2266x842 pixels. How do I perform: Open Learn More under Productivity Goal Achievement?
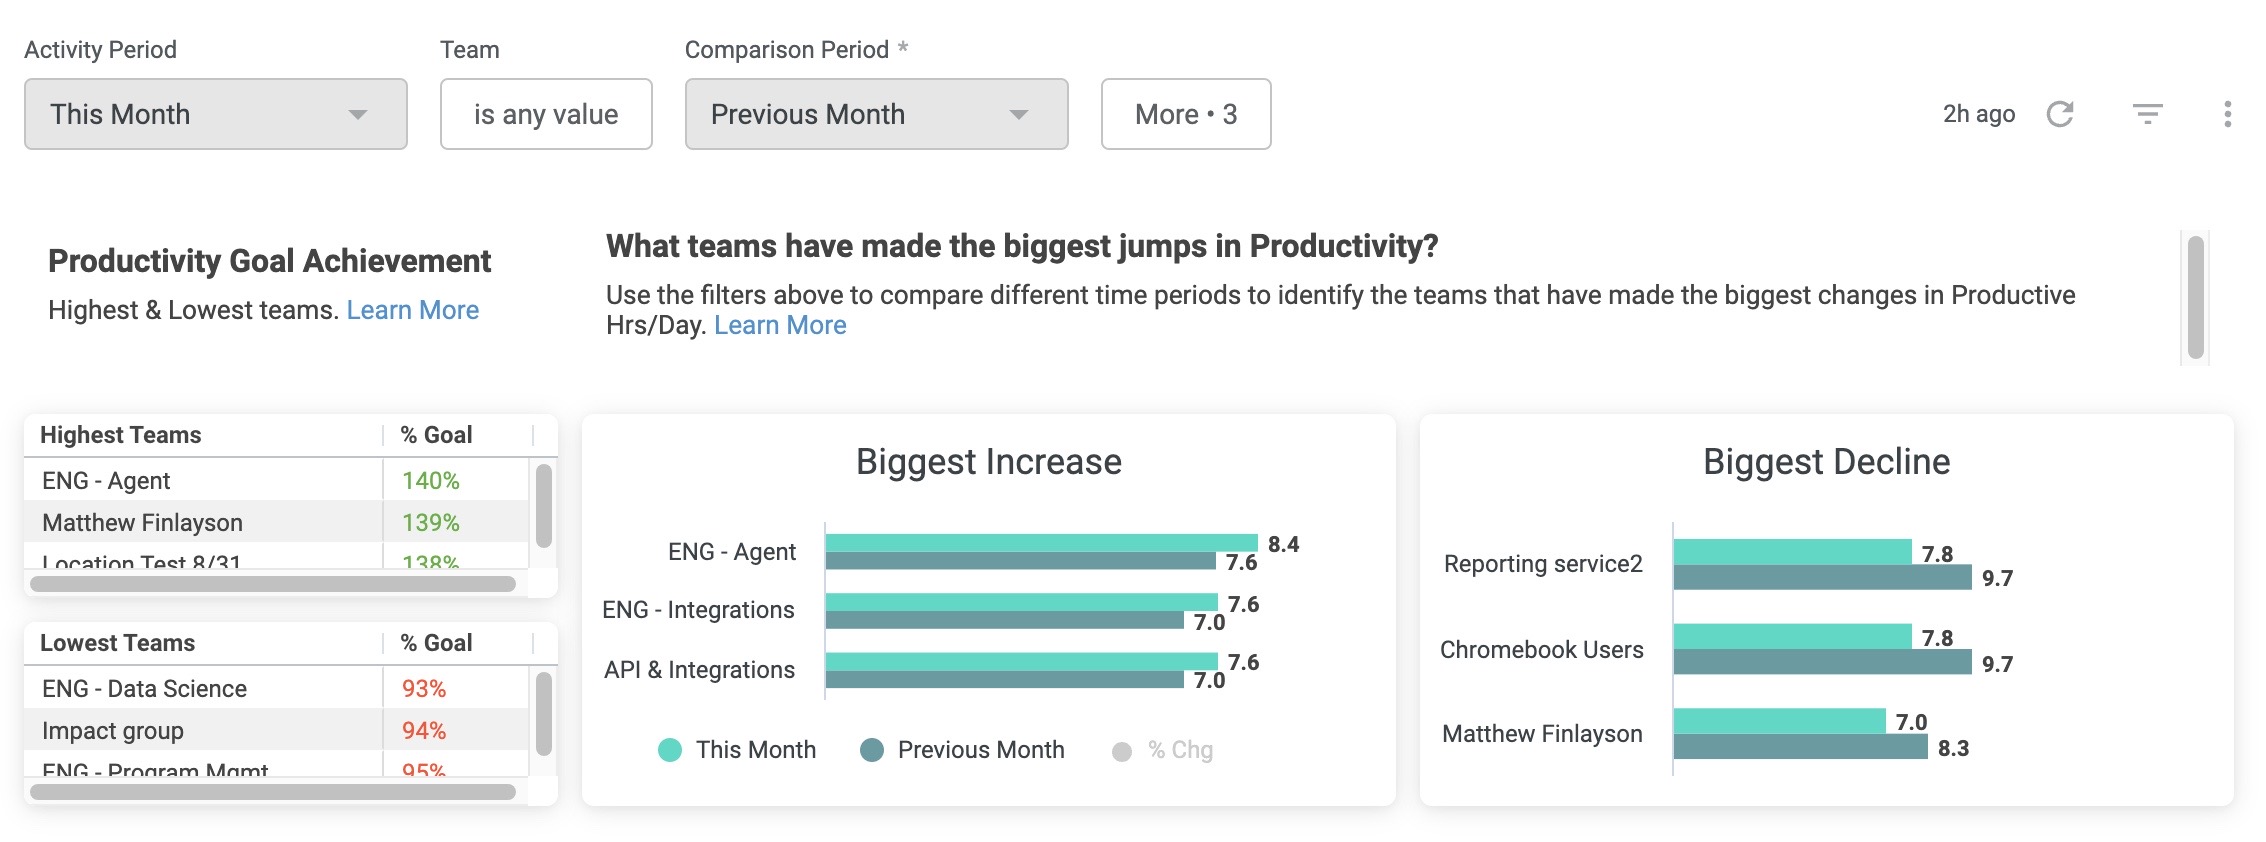click(x=413, y=310)
